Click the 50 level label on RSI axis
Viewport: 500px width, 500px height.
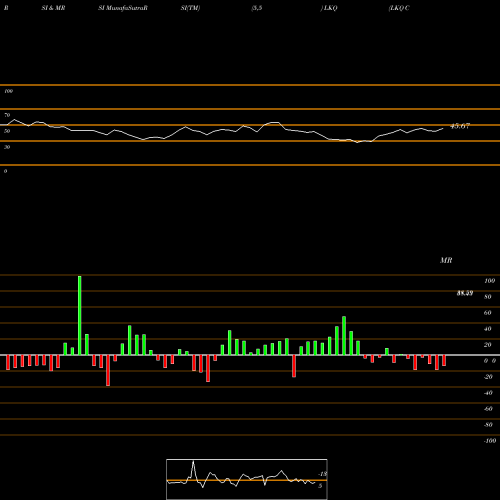[x=7, y=131]
